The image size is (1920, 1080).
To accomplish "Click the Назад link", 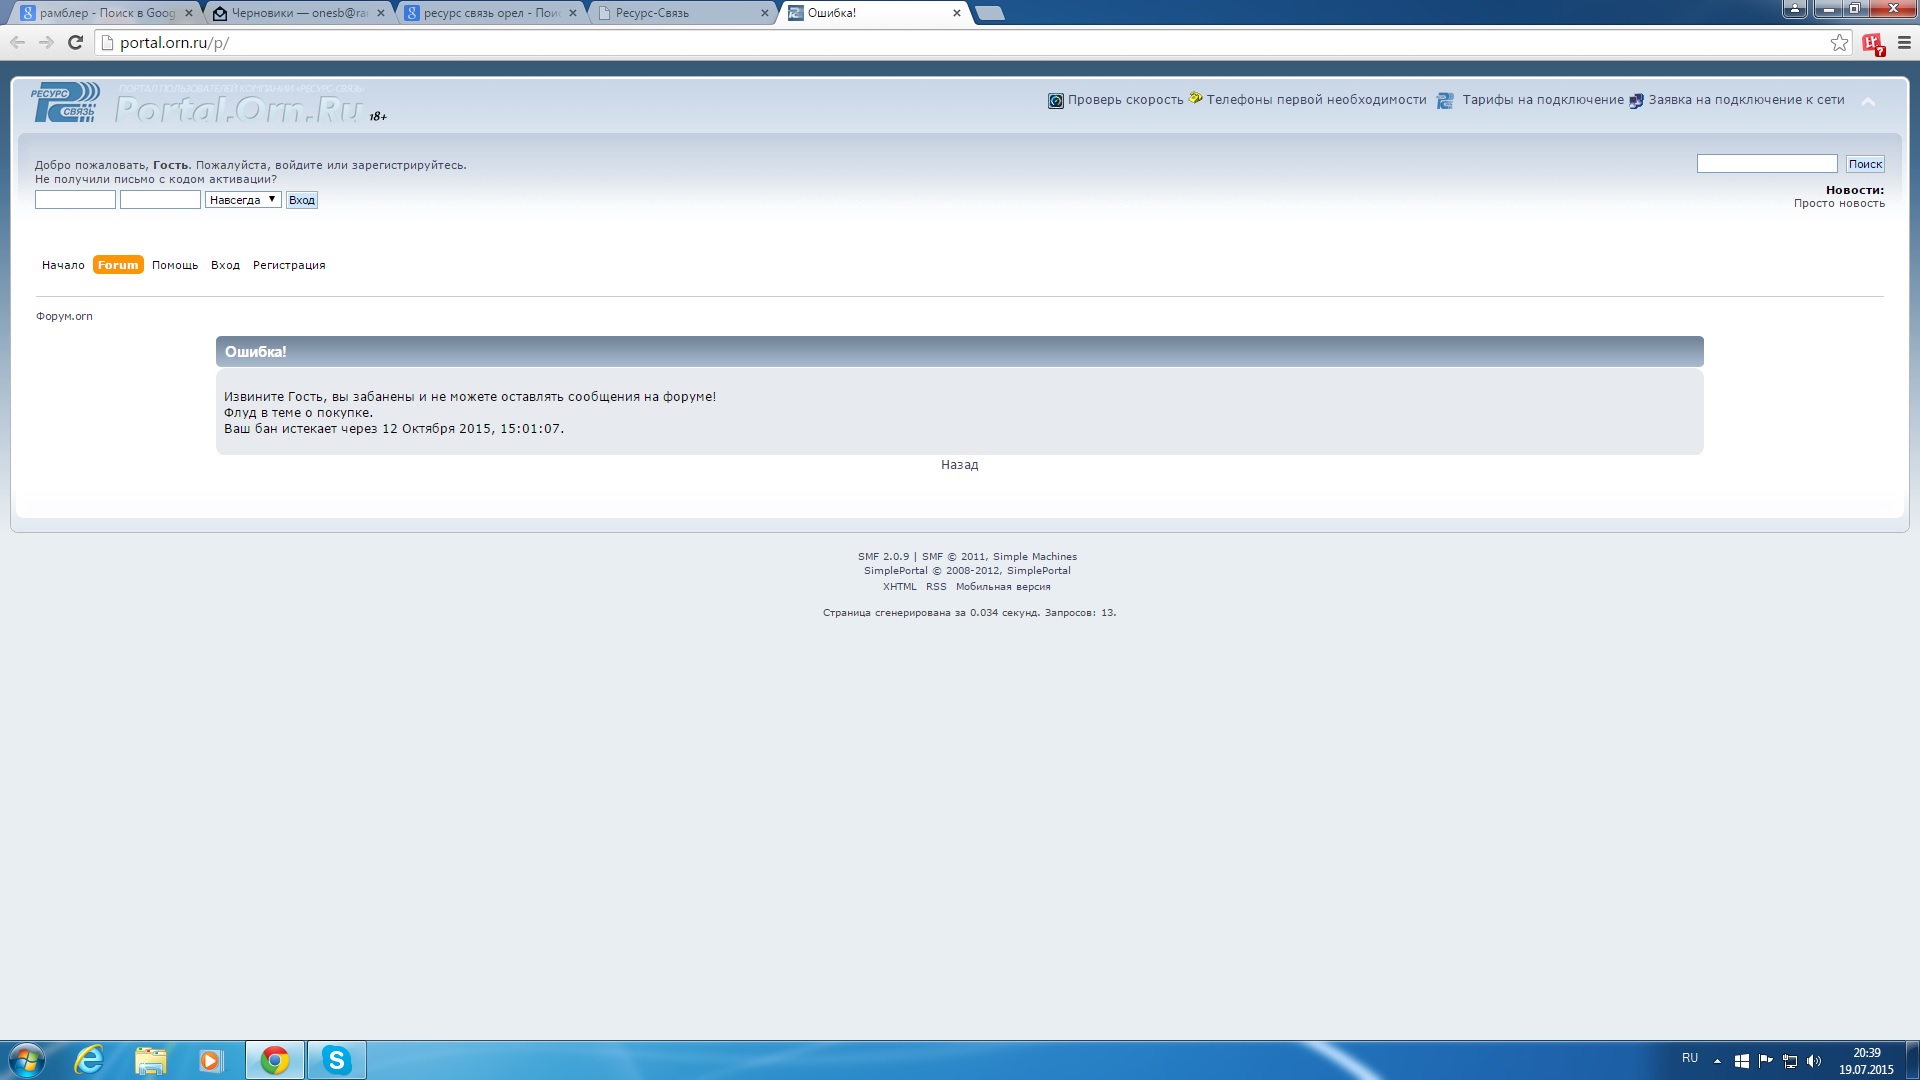I will pos(959,465).
